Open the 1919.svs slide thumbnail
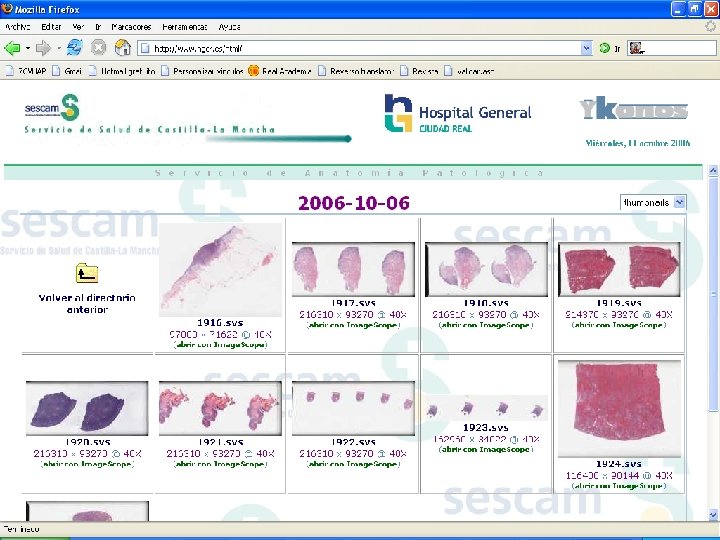 [619, 270]
